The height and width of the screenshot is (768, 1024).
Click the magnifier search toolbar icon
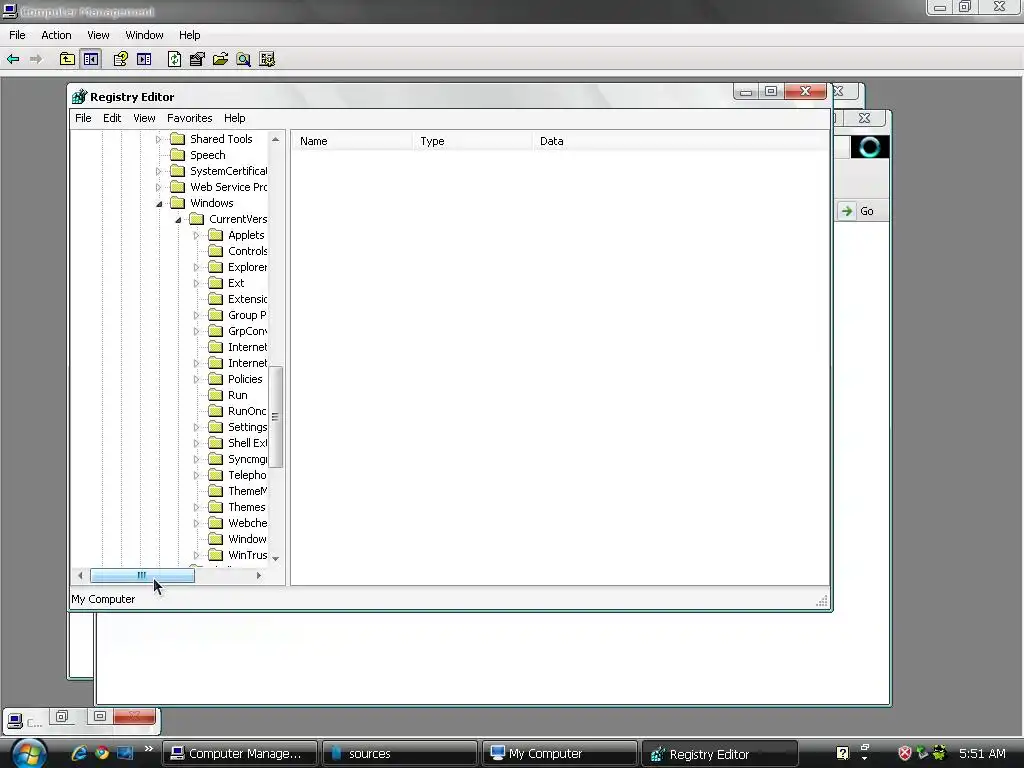coord(244,59)
